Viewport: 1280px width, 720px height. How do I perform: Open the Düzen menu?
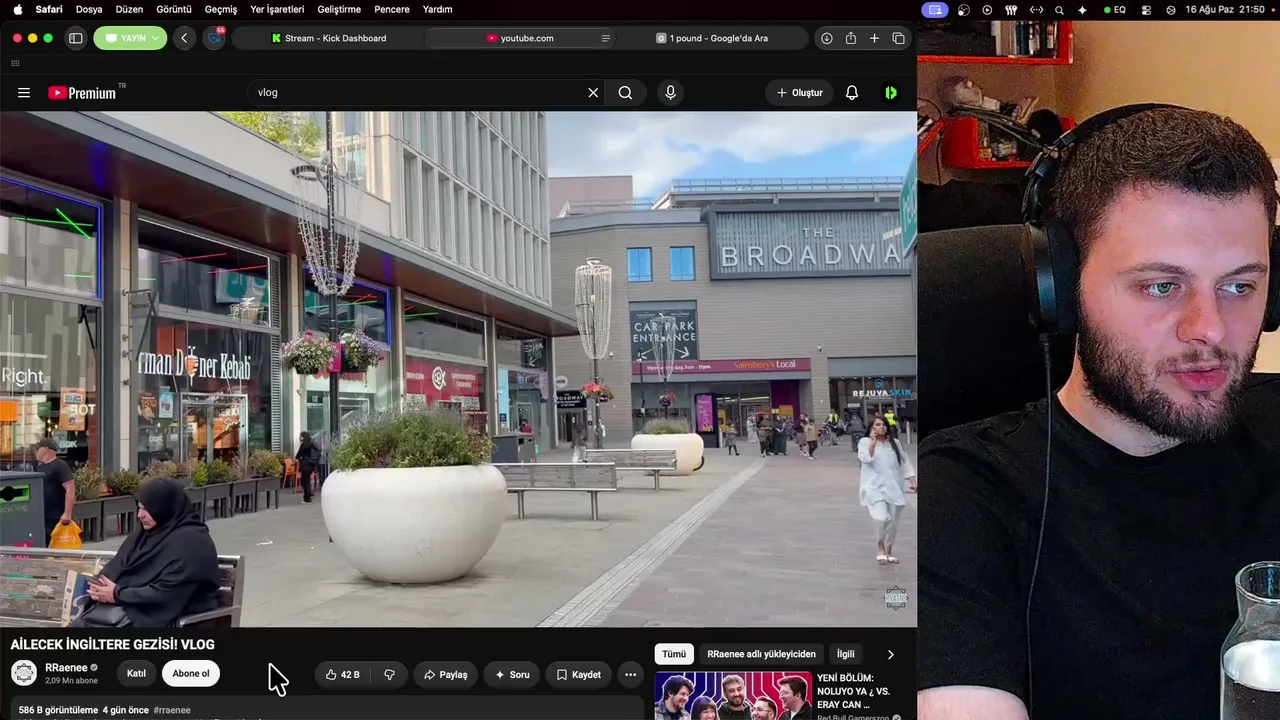click(129, 9)
